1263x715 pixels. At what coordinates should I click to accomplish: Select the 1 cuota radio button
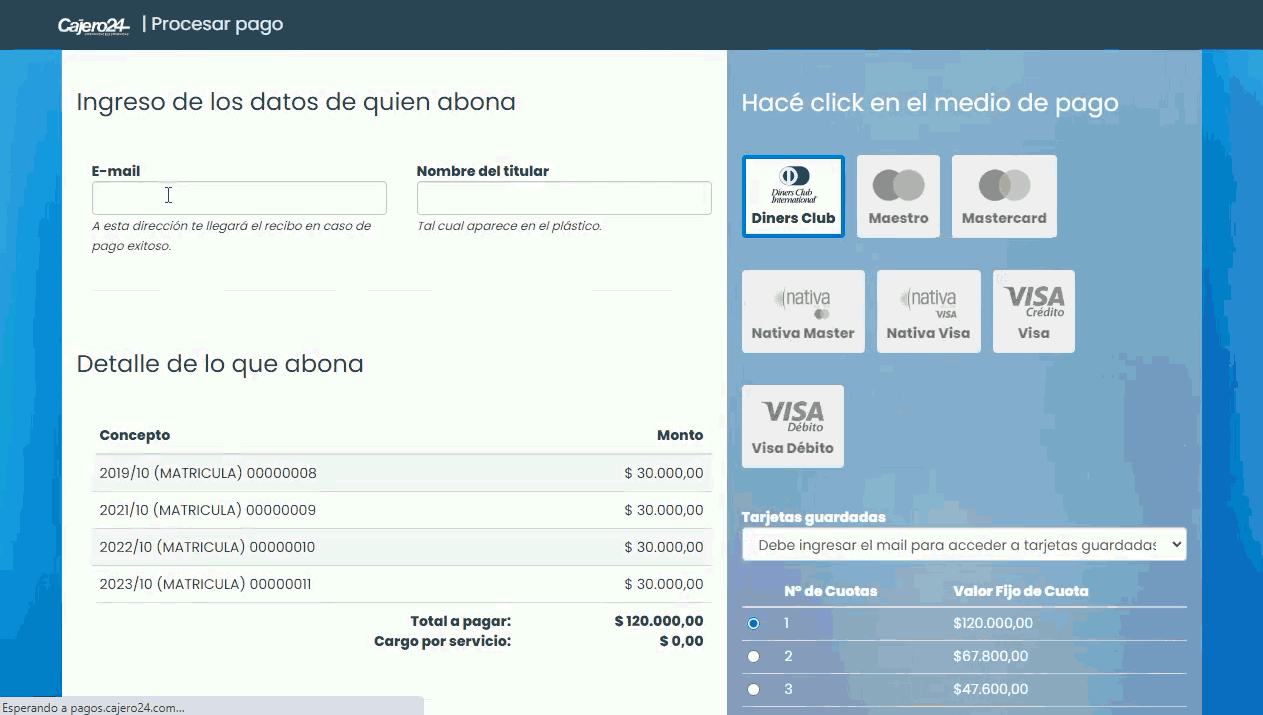754,623
